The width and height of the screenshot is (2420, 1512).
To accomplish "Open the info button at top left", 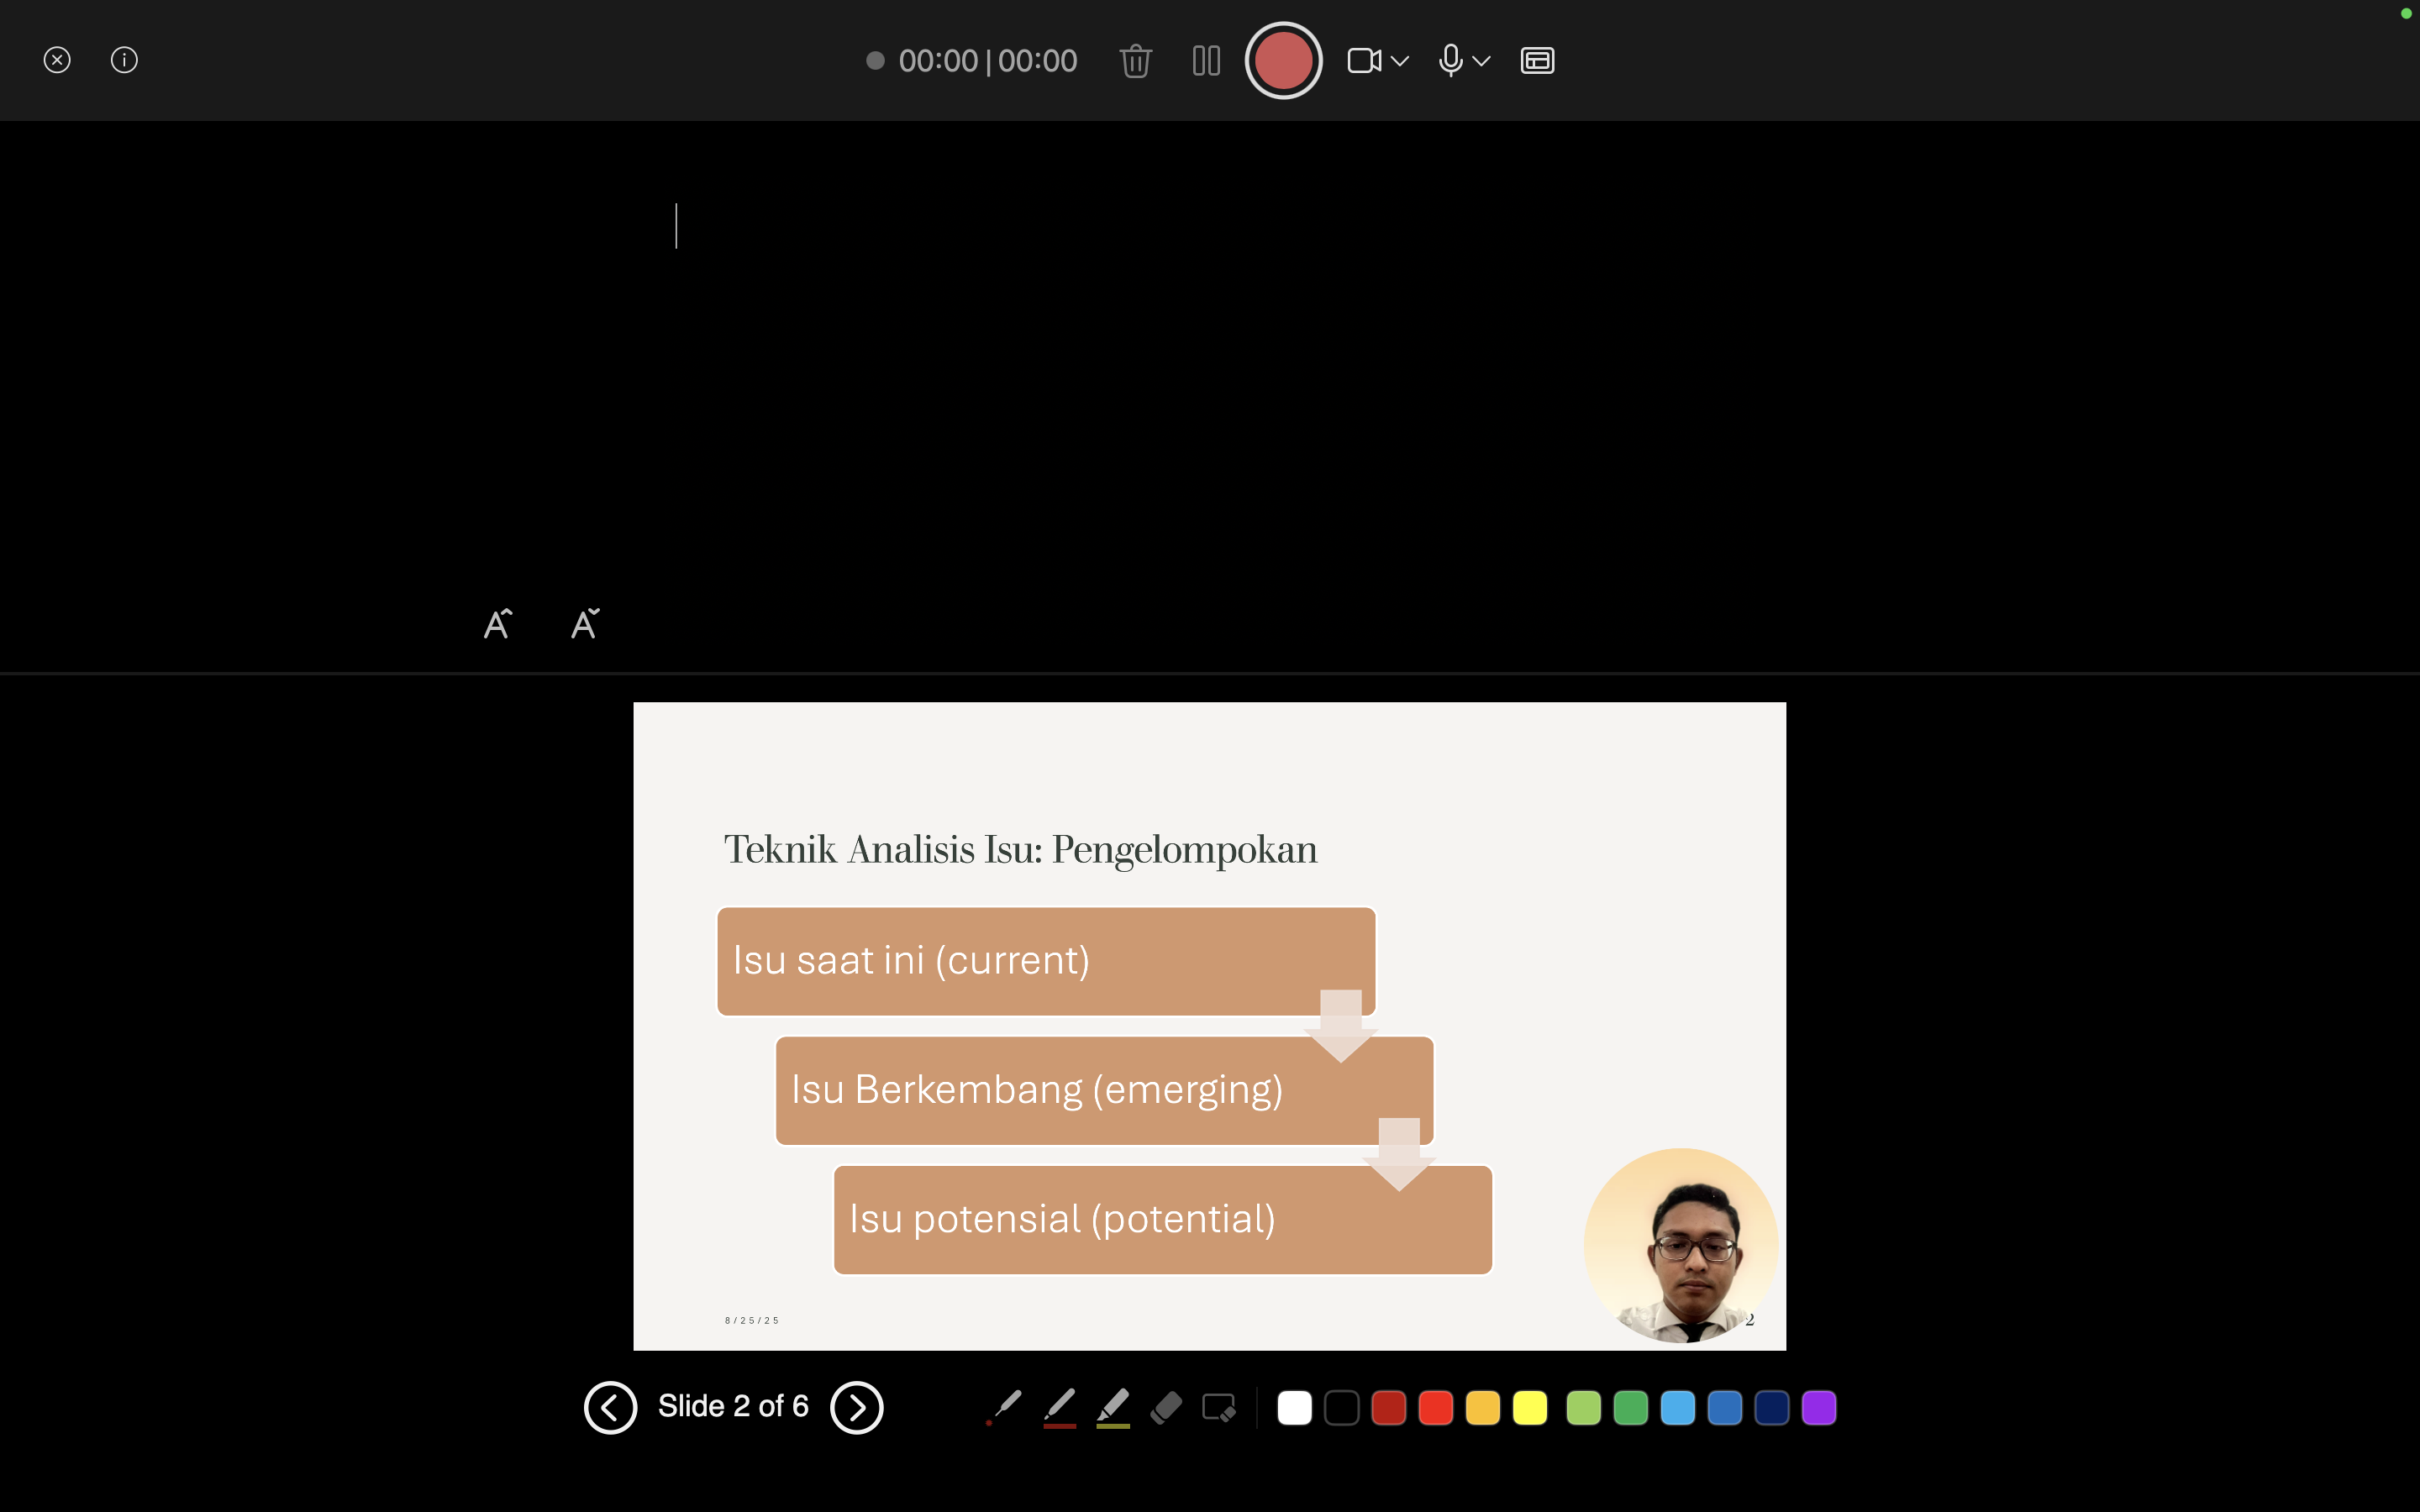I will click(124, 60).
